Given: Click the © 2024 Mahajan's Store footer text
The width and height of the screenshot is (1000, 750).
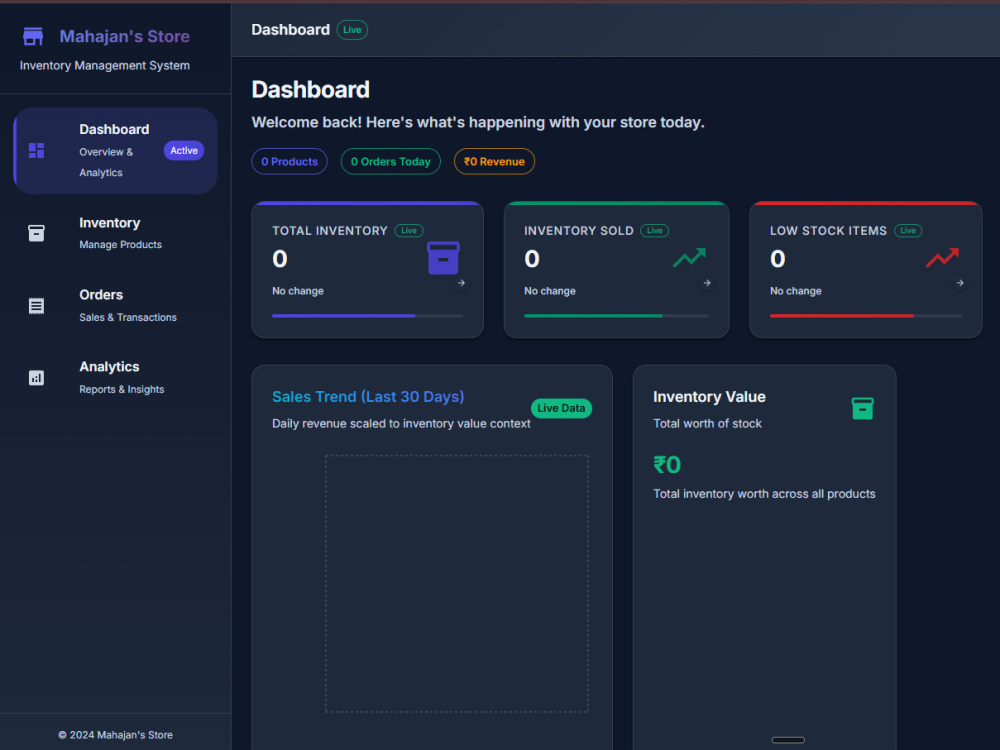Looking at the screenshot, I should point(115,735).
